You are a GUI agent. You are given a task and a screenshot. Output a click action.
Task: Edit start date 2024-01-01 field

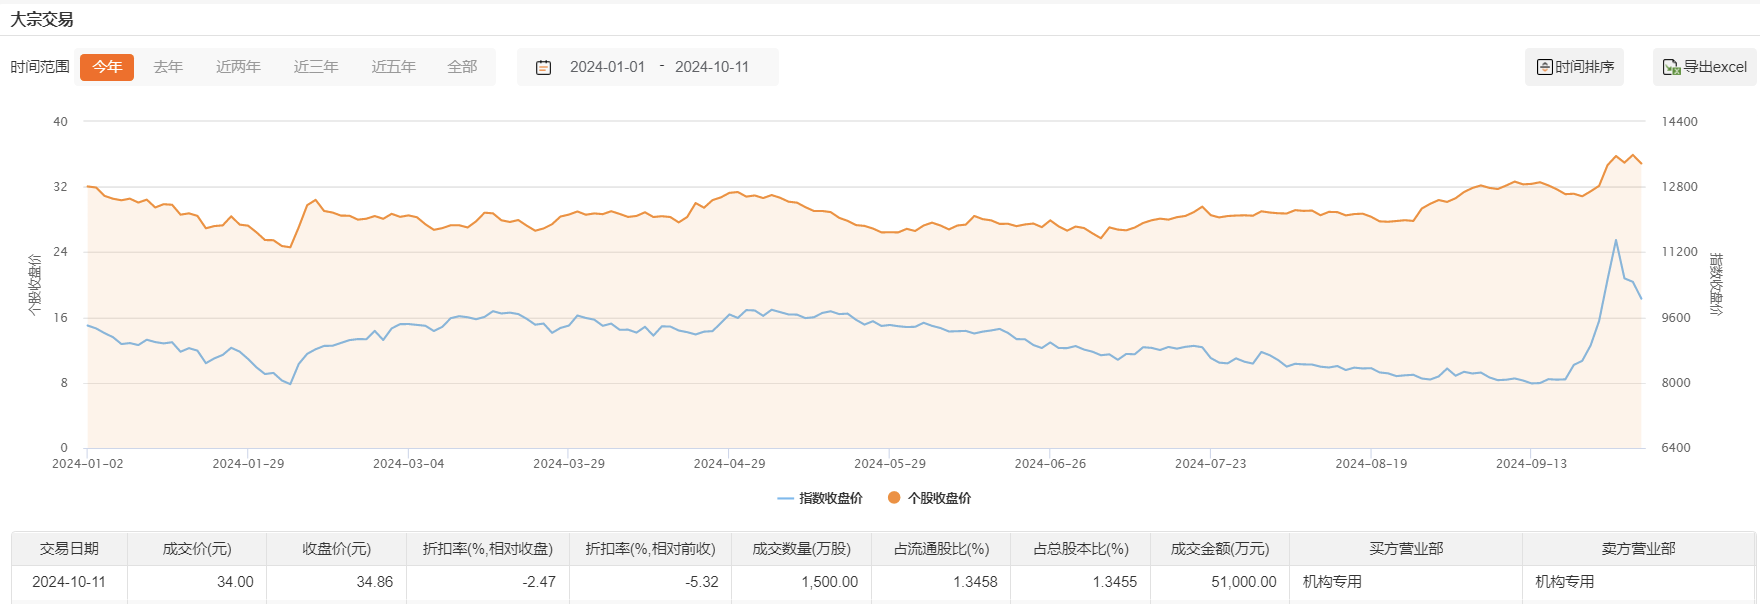coord(607,67)
